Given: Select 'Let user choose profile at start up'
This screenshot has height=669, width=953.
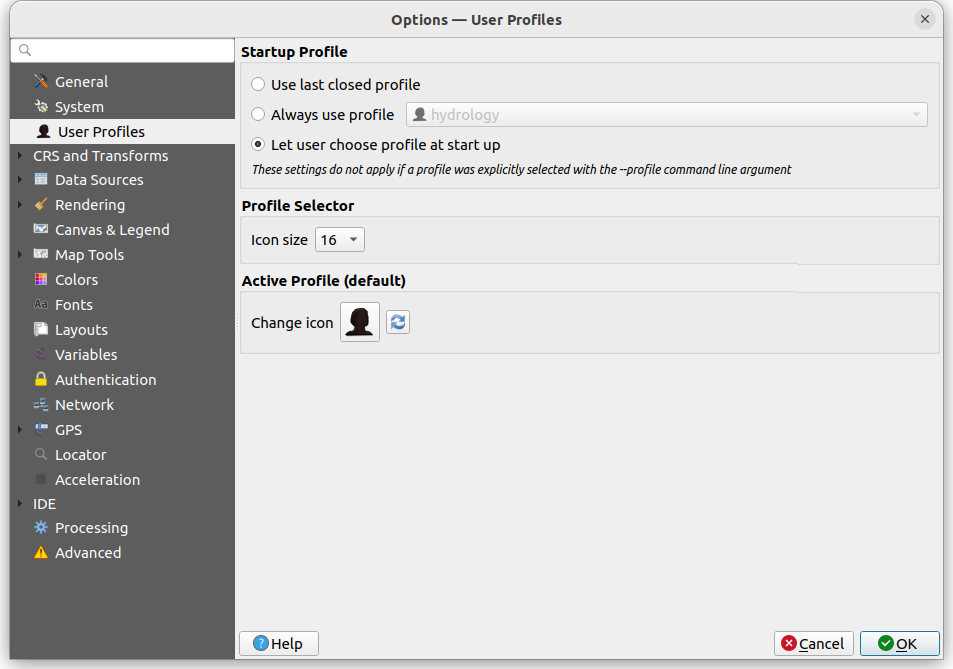Looking at the screenshot, I should pyautogui.click(x=259, y=145).
